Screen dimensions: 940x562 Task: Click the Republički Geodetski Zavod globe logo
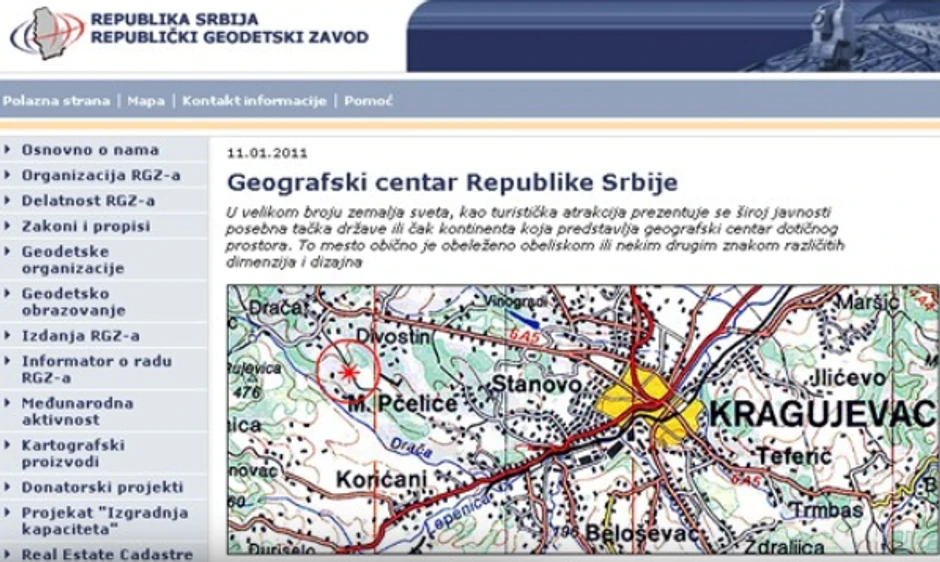click(47, 33)
